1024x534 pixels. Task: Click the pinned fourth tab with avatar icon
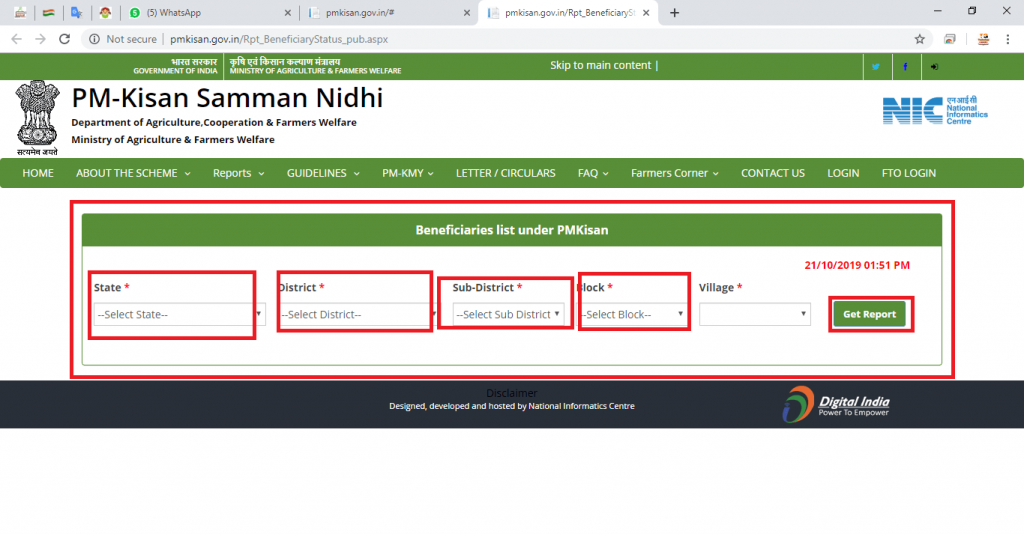pyautogui.click(x=105, y=12)
